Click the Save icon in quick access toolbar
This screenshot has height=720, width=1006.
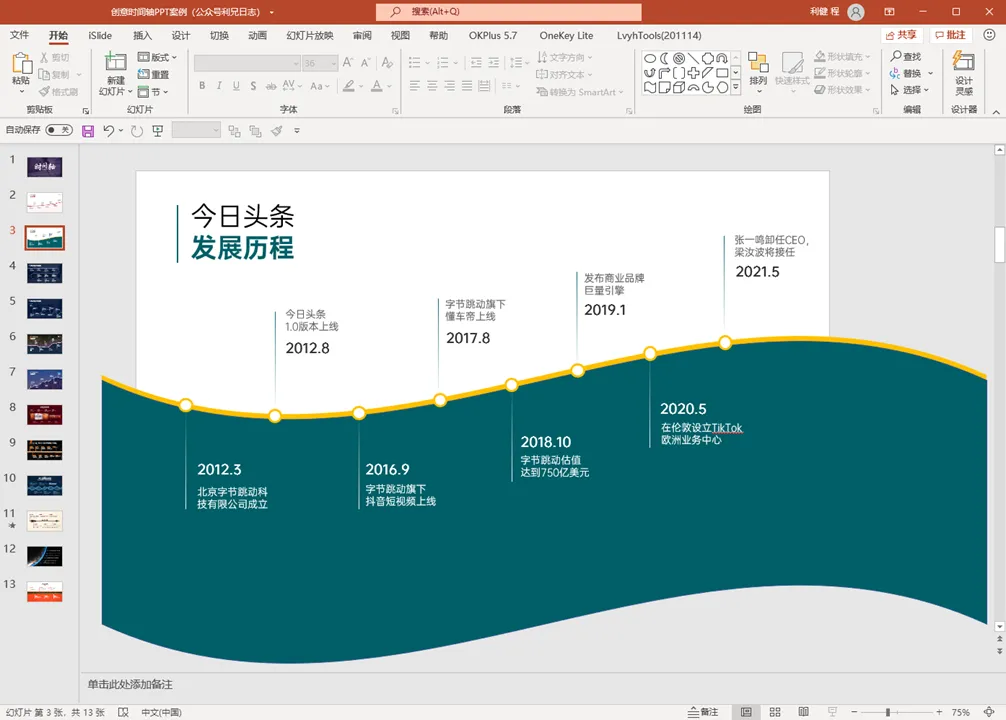click(x=88, y=131)
